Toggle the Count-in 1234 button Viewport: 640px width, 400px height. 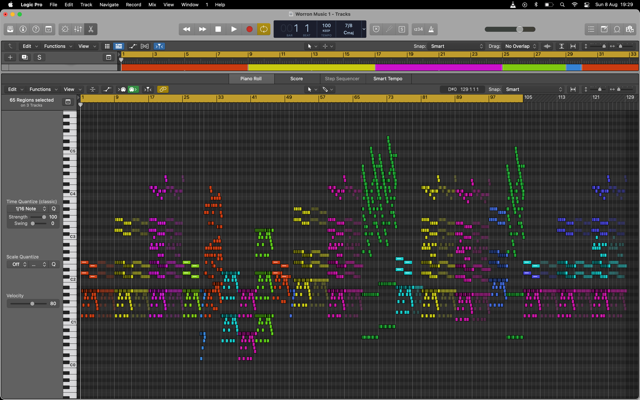[x=418, y=29]
